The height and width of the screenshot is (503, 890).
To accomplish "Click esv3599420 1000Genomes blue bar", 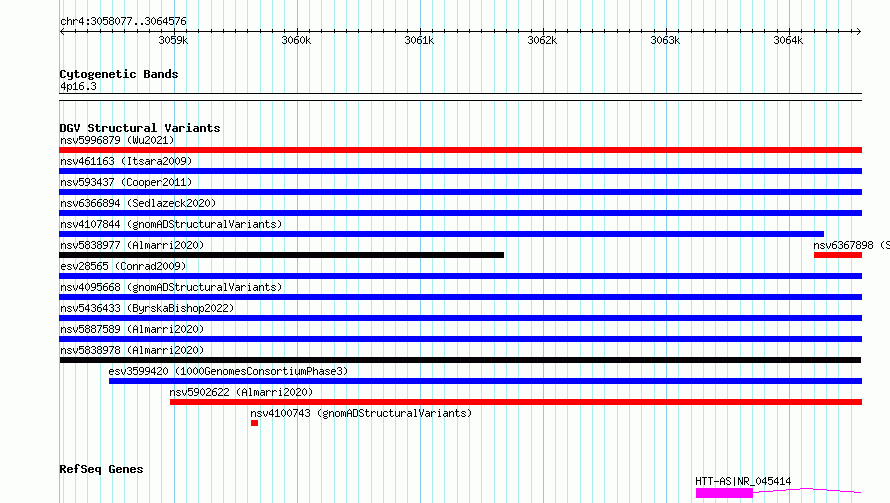I will (x=485, y=381).
